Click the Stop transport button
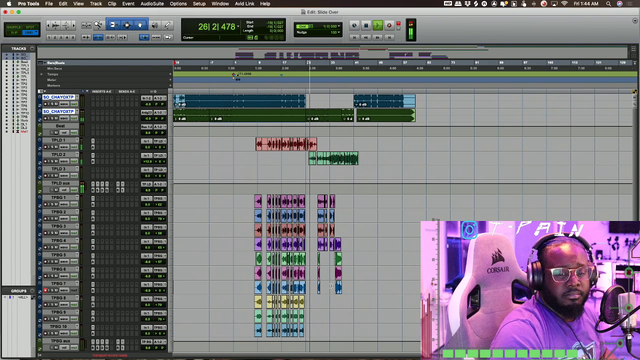 click(x=366, y=25)
